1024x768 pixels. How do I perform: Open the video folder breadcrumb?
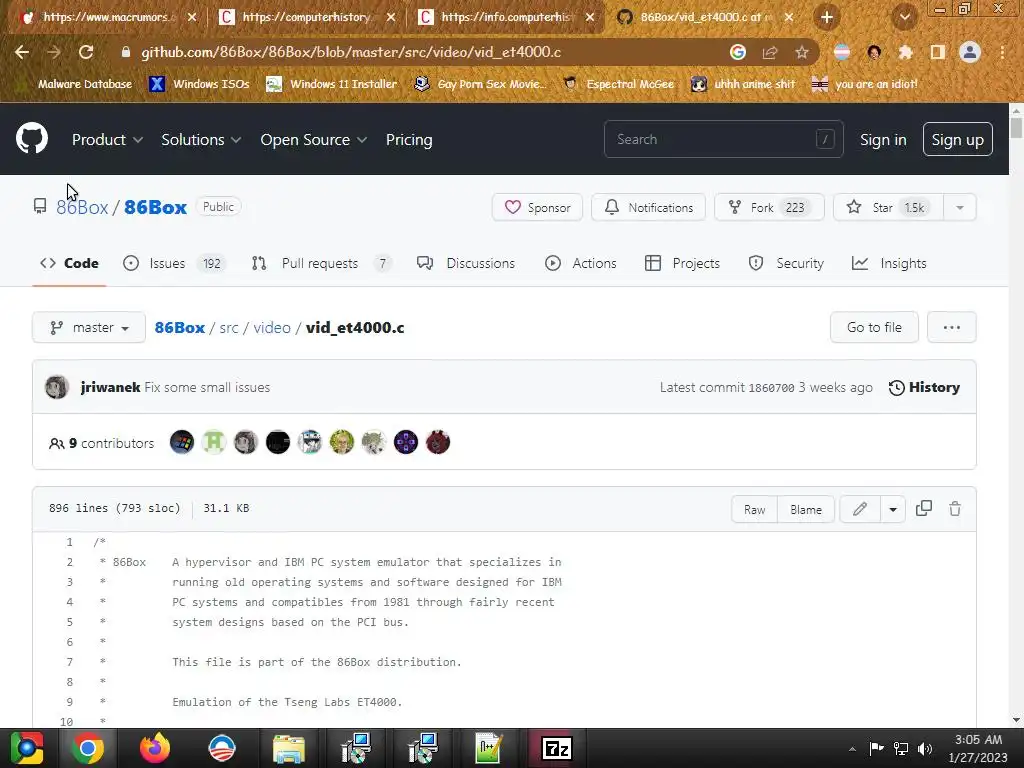click(272, 327)
